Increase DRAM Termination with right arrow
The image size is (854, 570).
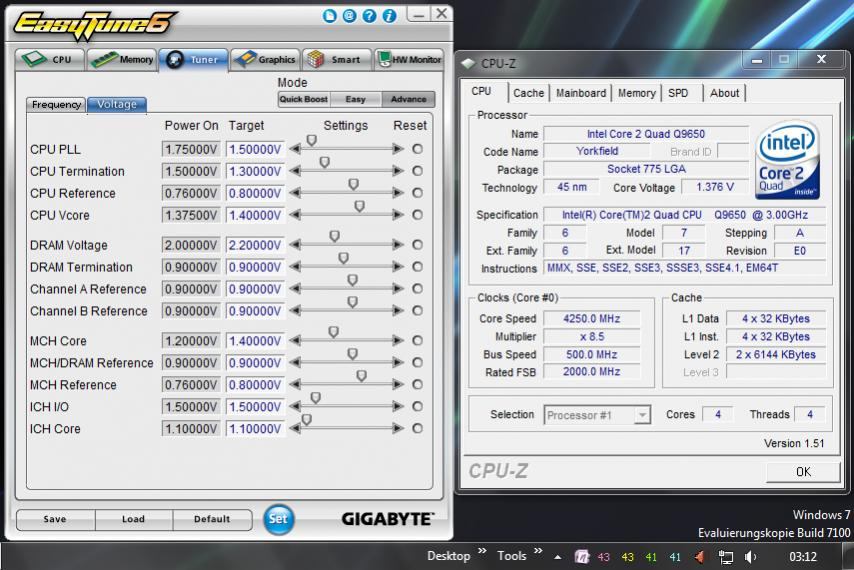[398, 267]
